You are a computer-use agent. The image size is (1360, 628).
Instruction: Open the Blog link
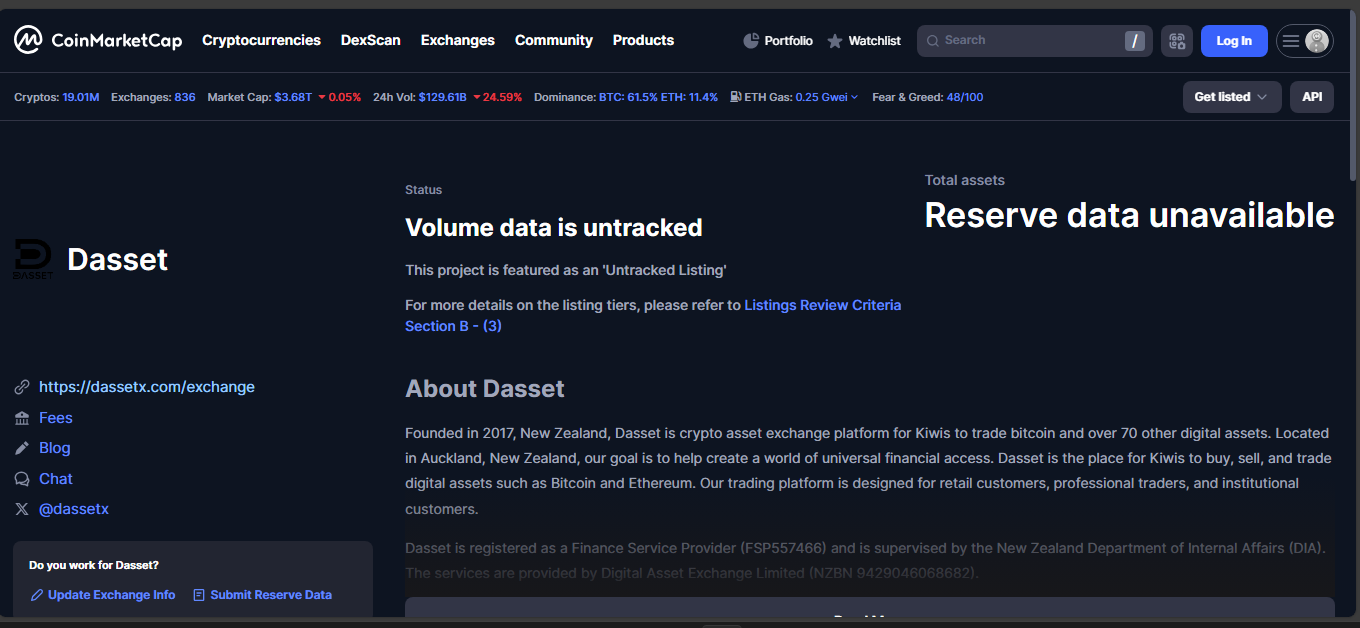[55, 448]
